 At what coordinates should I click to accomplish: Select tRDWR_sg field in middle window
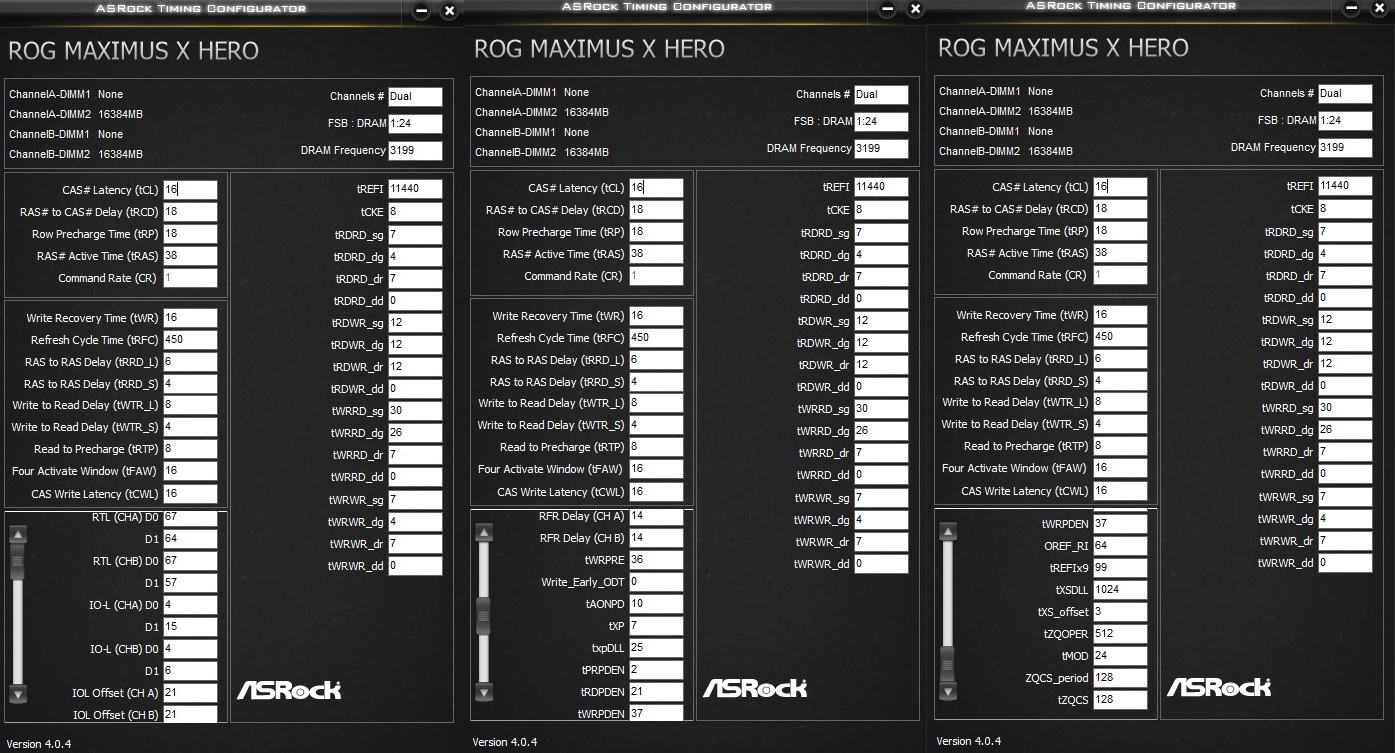[881, 321]
